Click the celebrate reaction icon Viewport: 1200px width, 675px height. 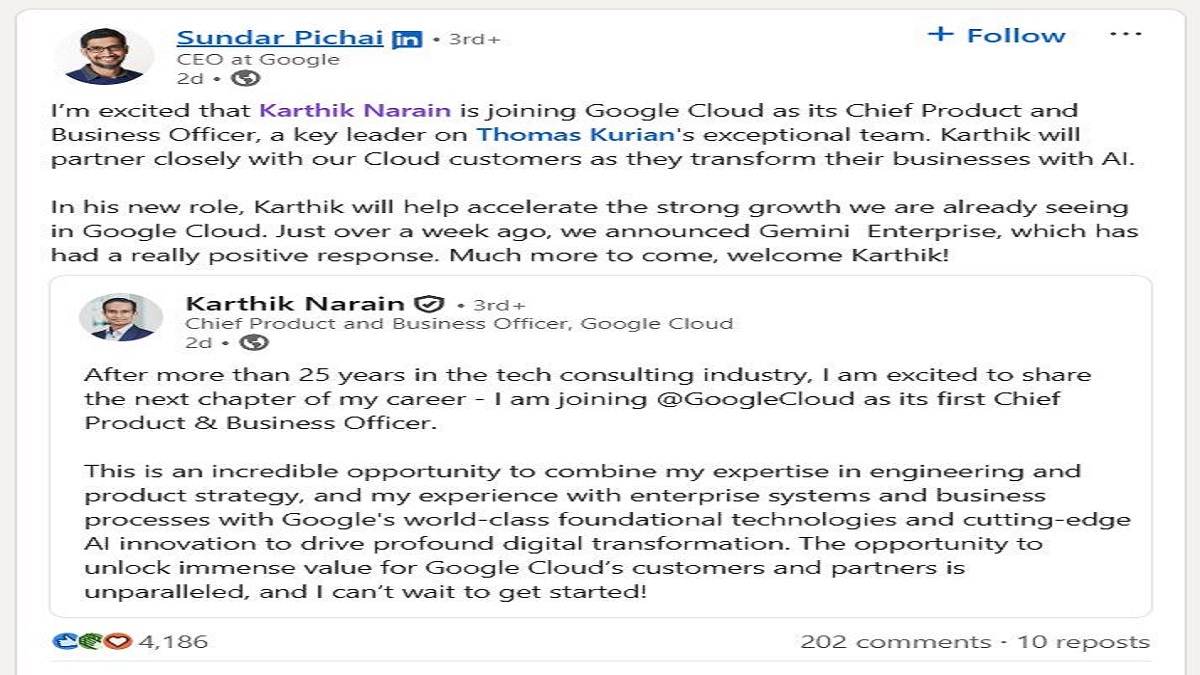tap(92, 641)
